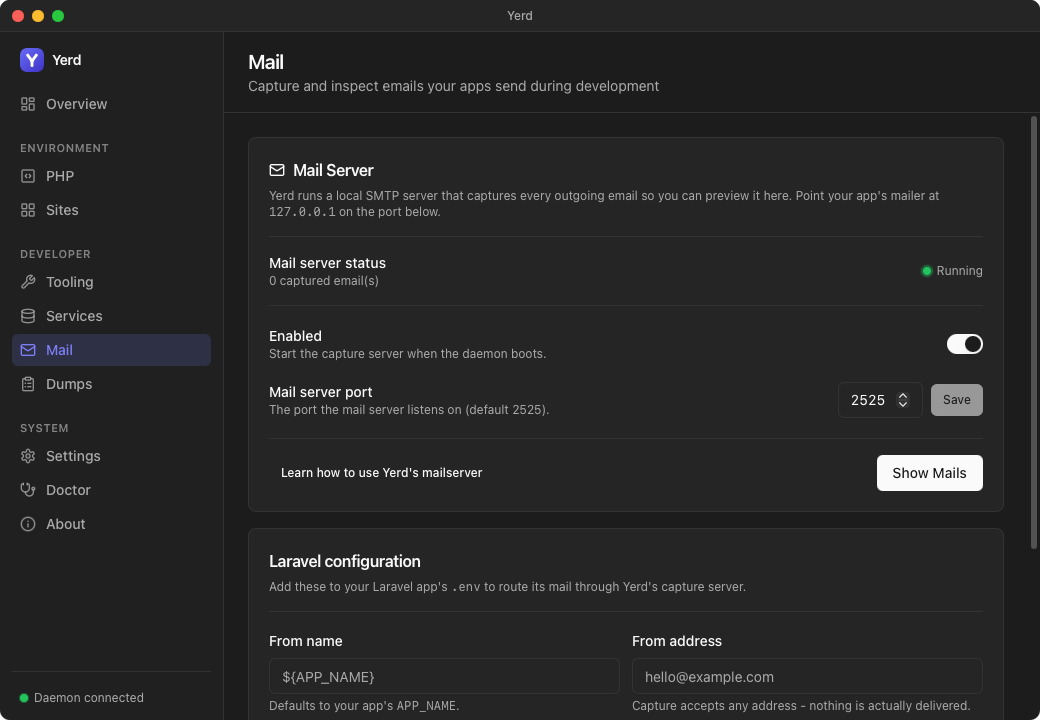Image resolution: width=1040 pixels, height=720 pixels.
Task: Click the Mail server port label
Action: tap(320, 392)
